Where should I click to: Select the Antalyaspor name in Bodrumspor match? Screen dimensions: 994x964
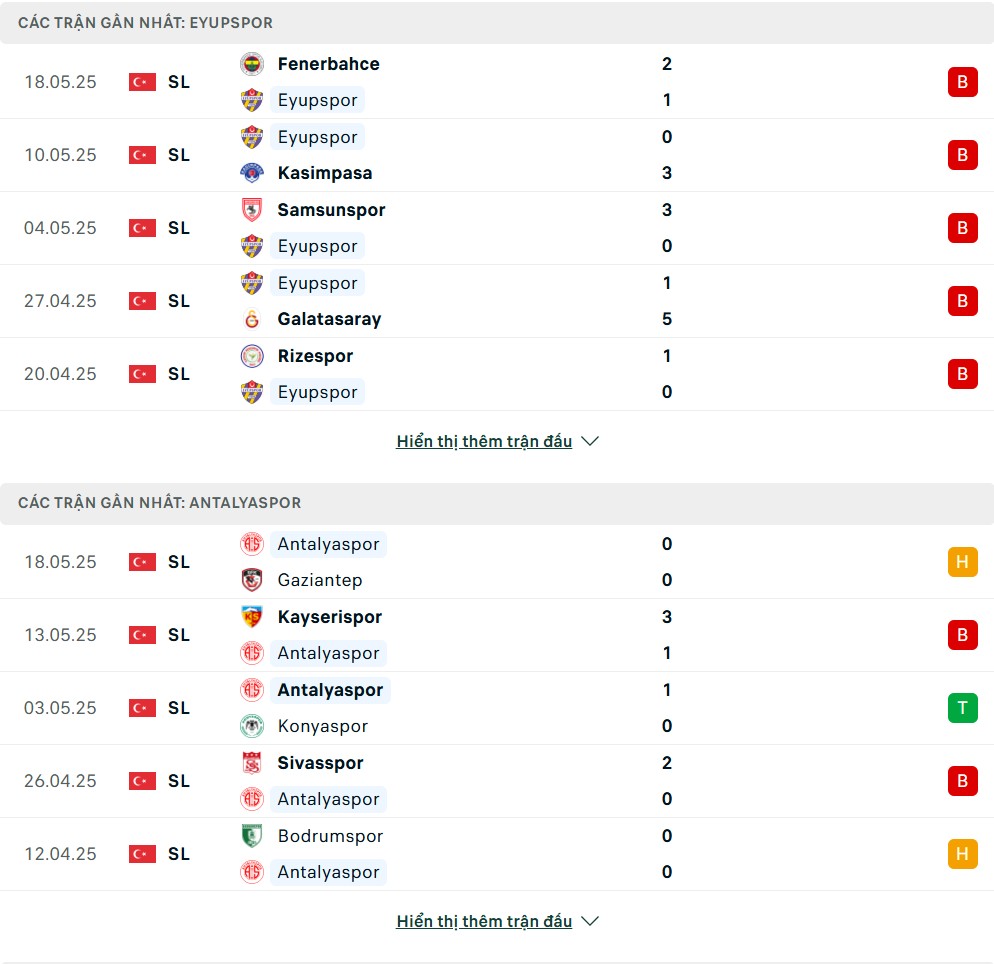pyautogui.click(x=328, y=872)
